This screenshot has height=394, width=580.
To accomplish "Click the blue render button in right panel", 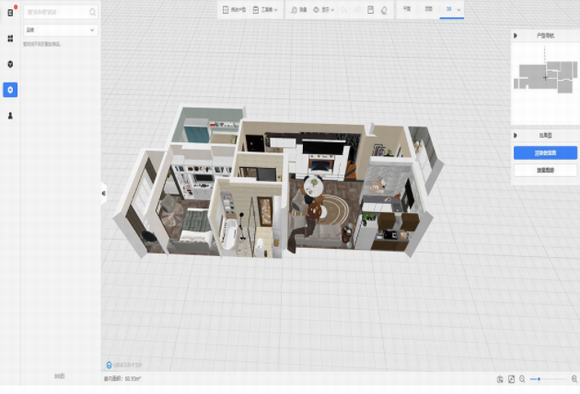I will [x=545, y=153].
